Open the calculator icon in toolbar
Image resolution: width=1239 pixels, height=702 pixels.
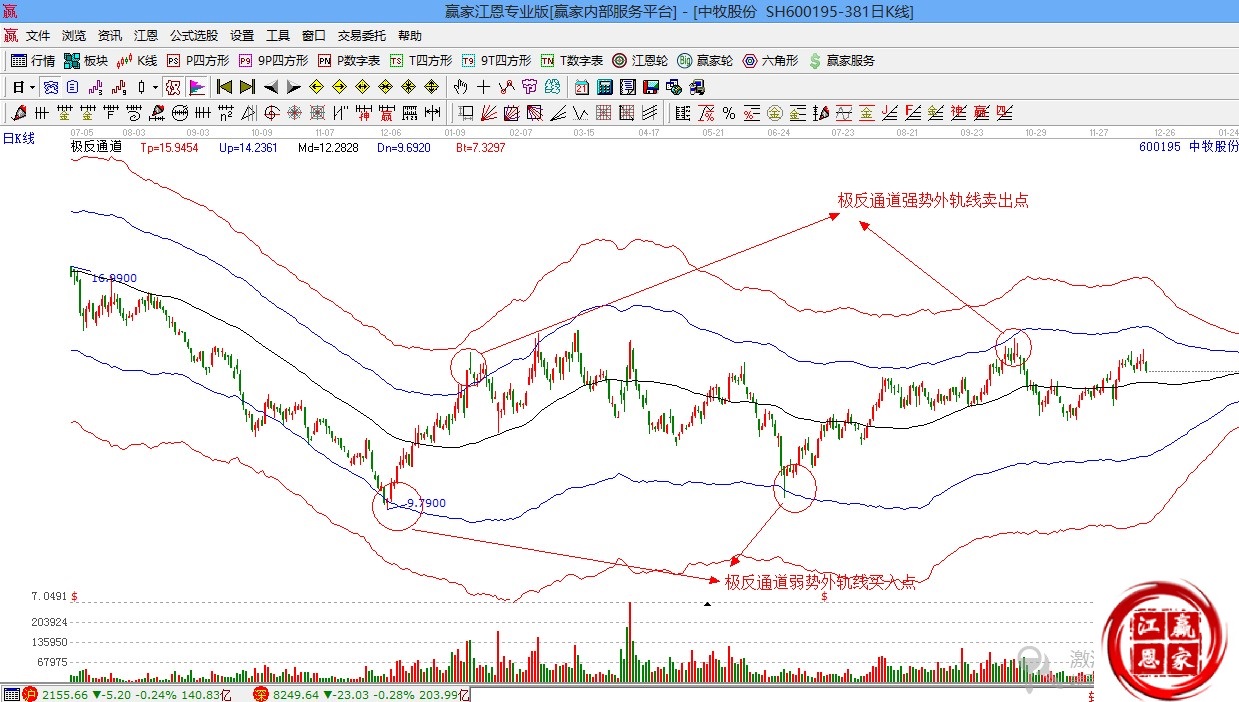point(607,87)
